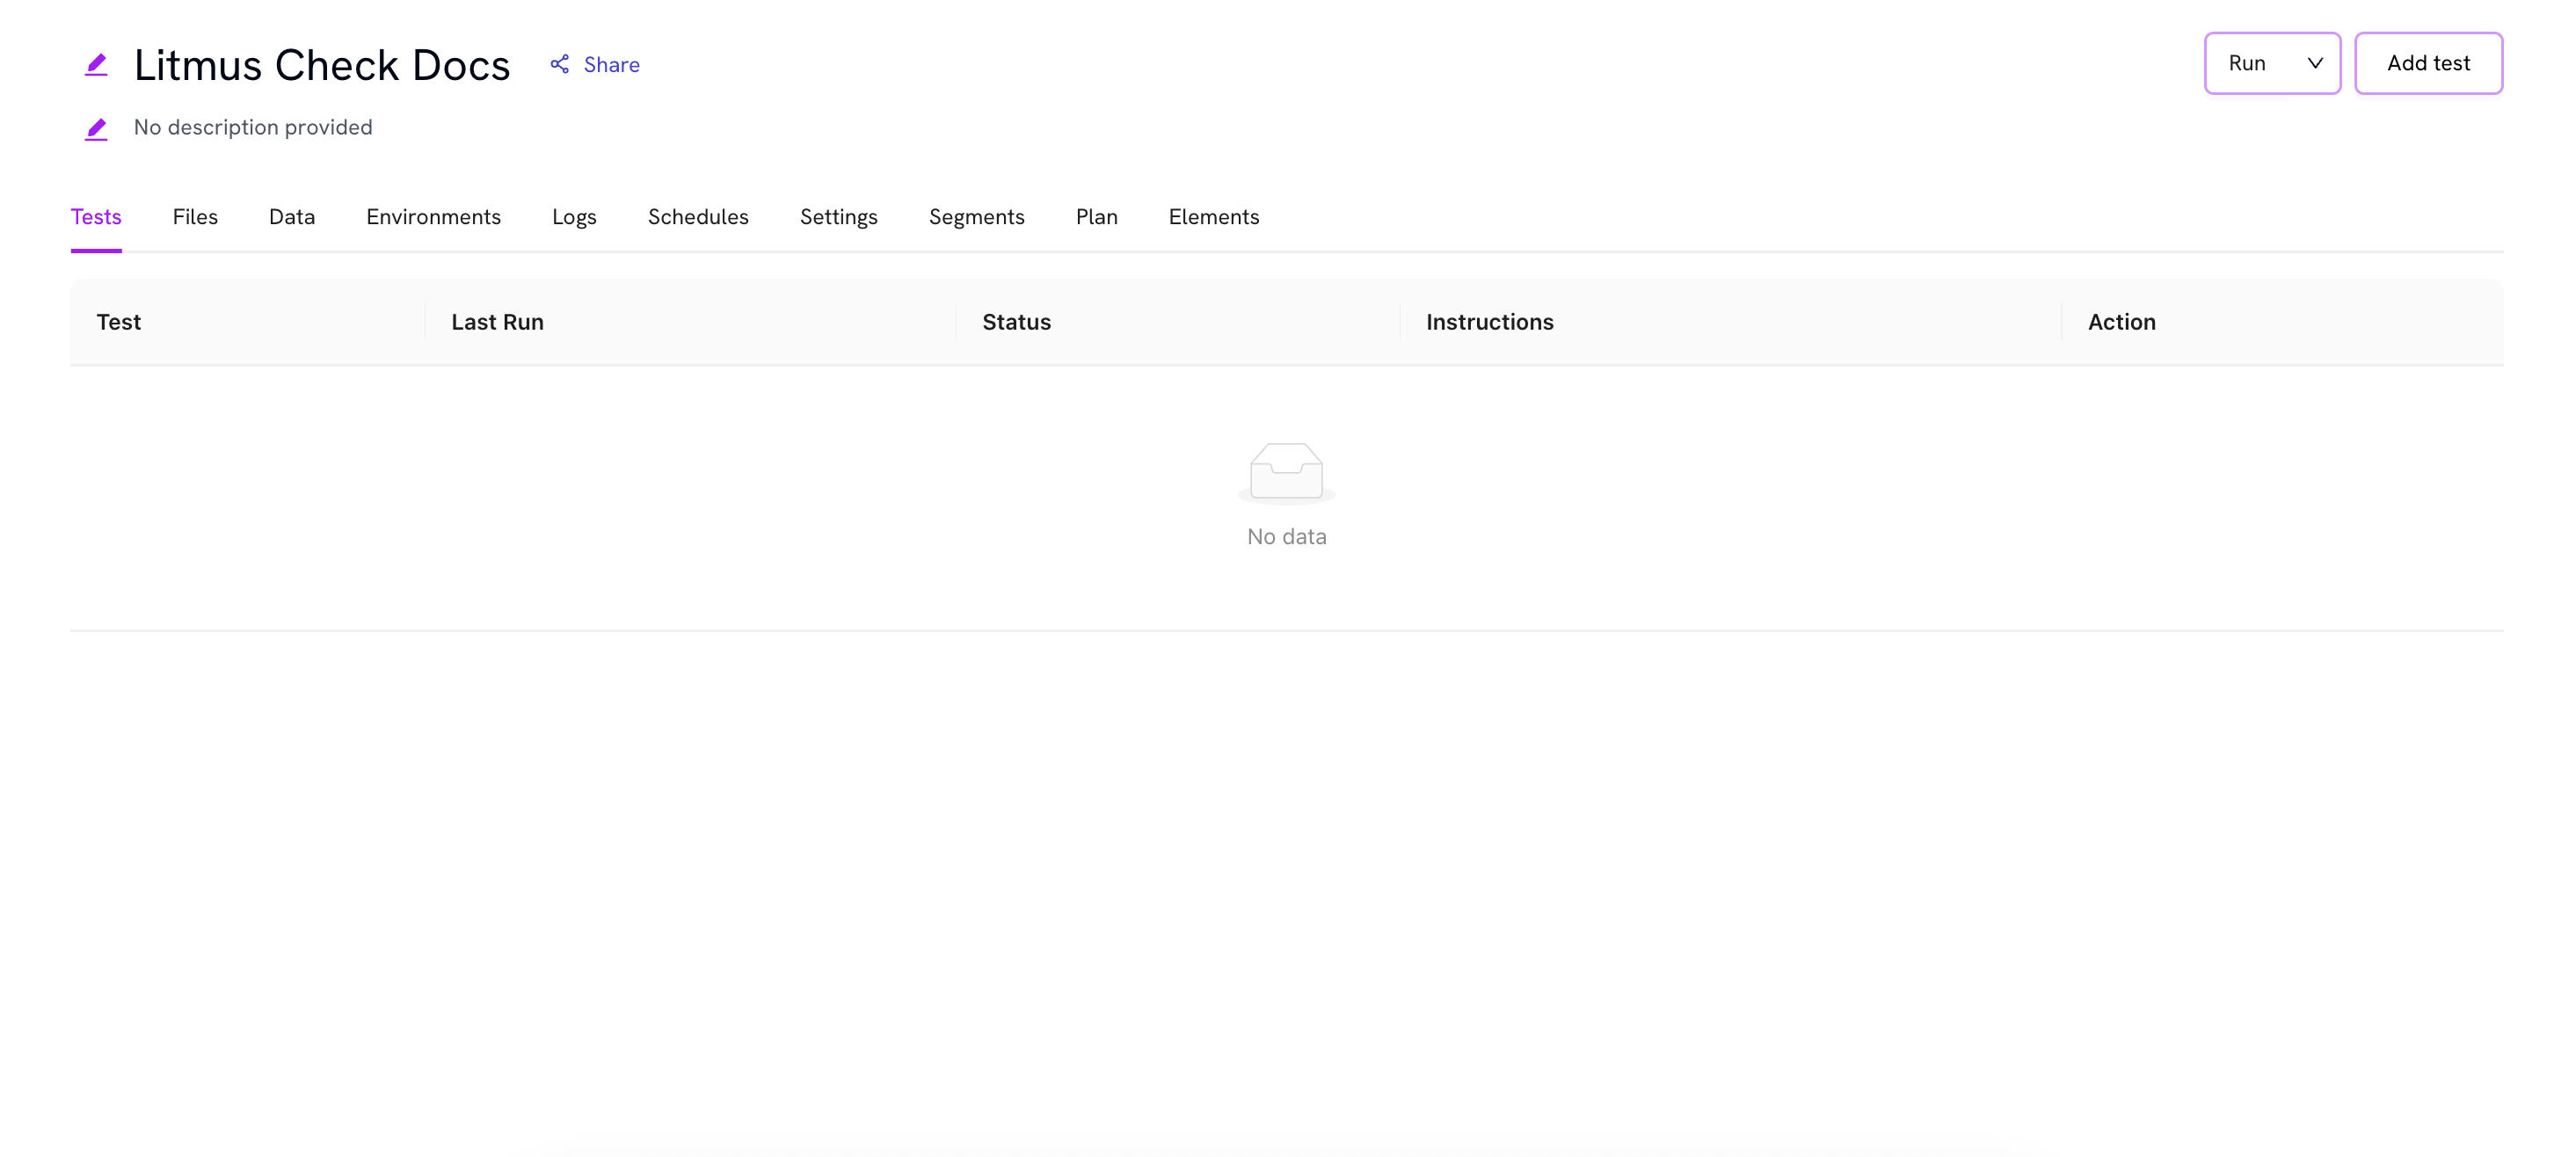
Task: Open the Run button menu
Action: tap(2247, 63)
